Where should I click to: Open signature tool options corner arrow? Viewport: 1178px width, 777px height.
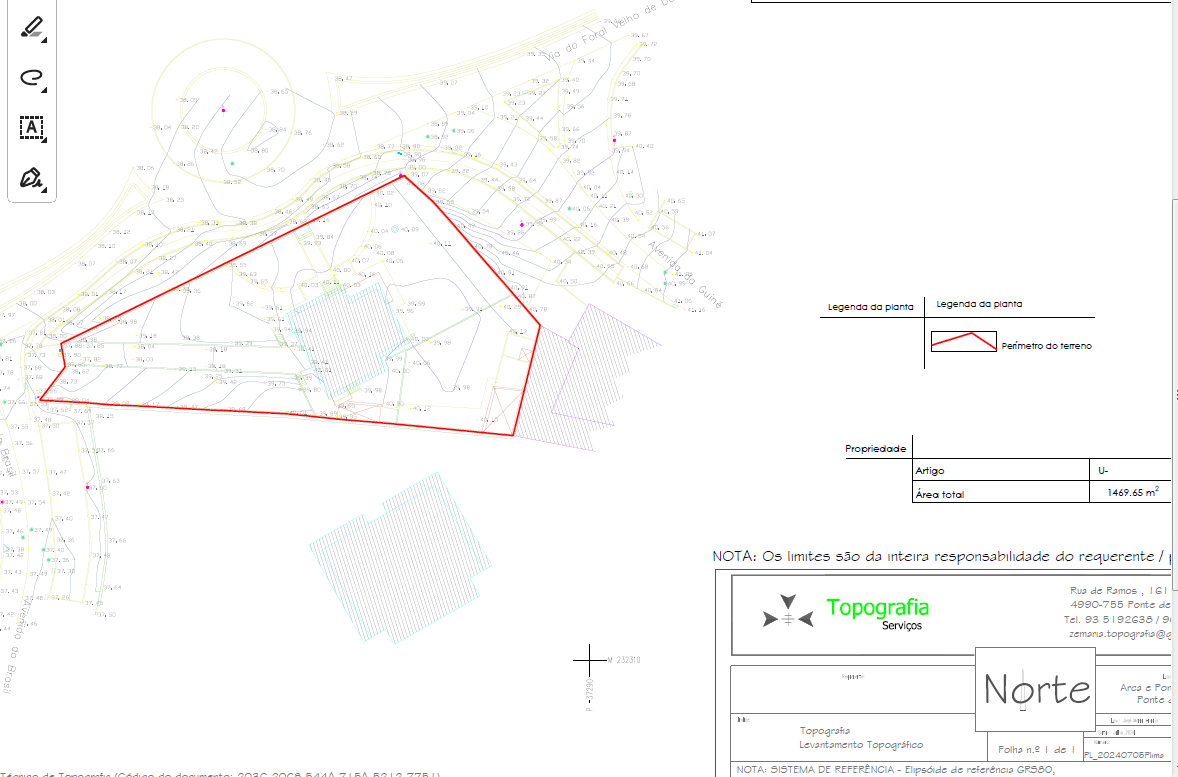(44, 188)
